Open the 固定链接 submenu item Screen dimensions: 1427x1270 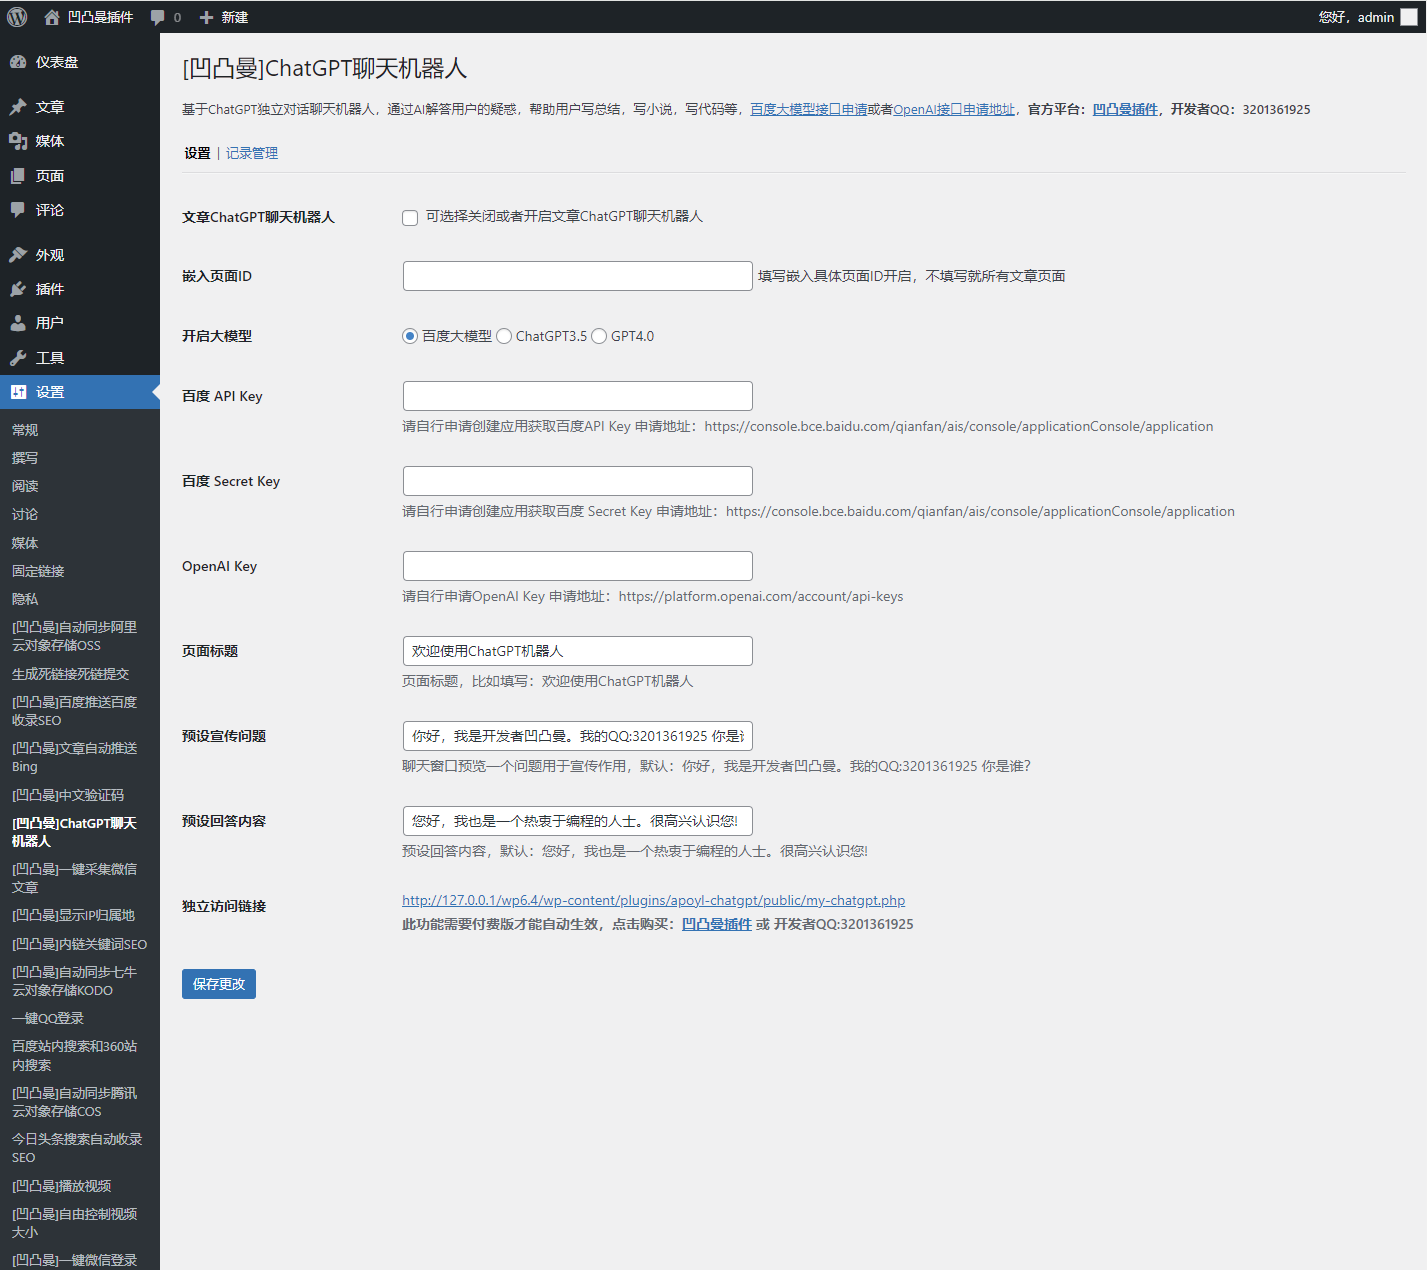pos(38,571)
